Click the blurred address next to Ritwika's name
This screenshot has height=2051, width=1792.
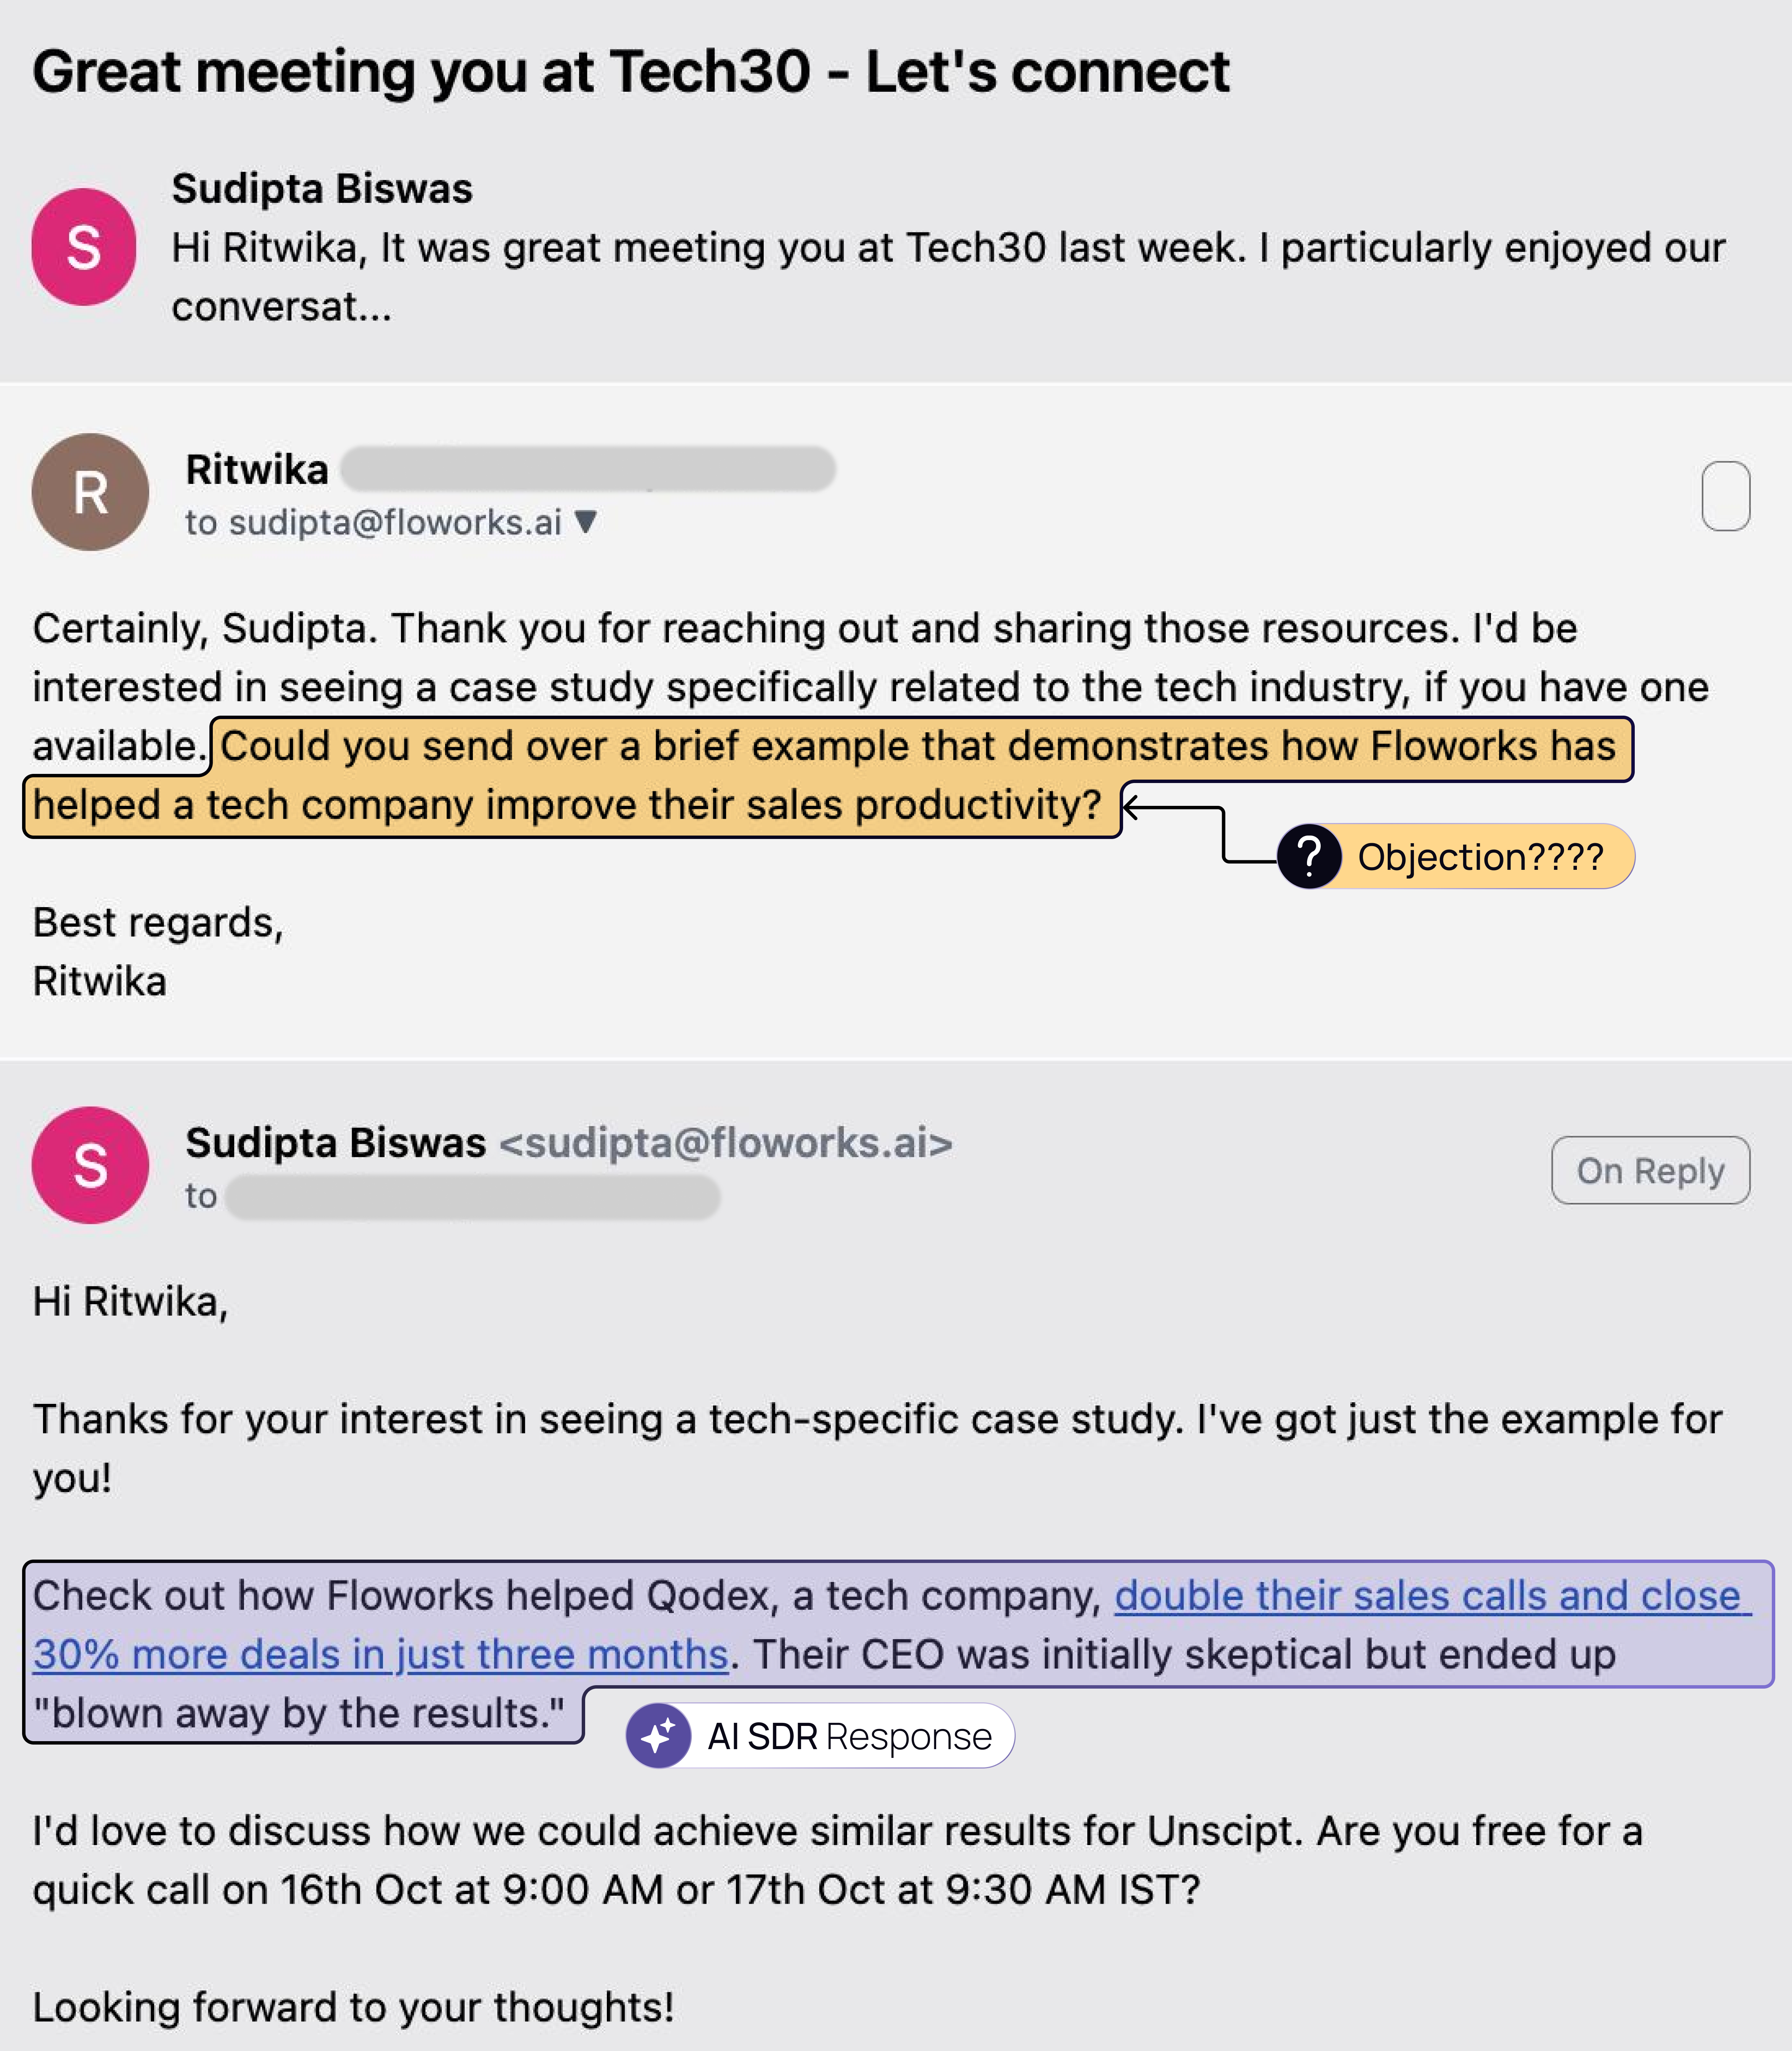tap(588, 469)
